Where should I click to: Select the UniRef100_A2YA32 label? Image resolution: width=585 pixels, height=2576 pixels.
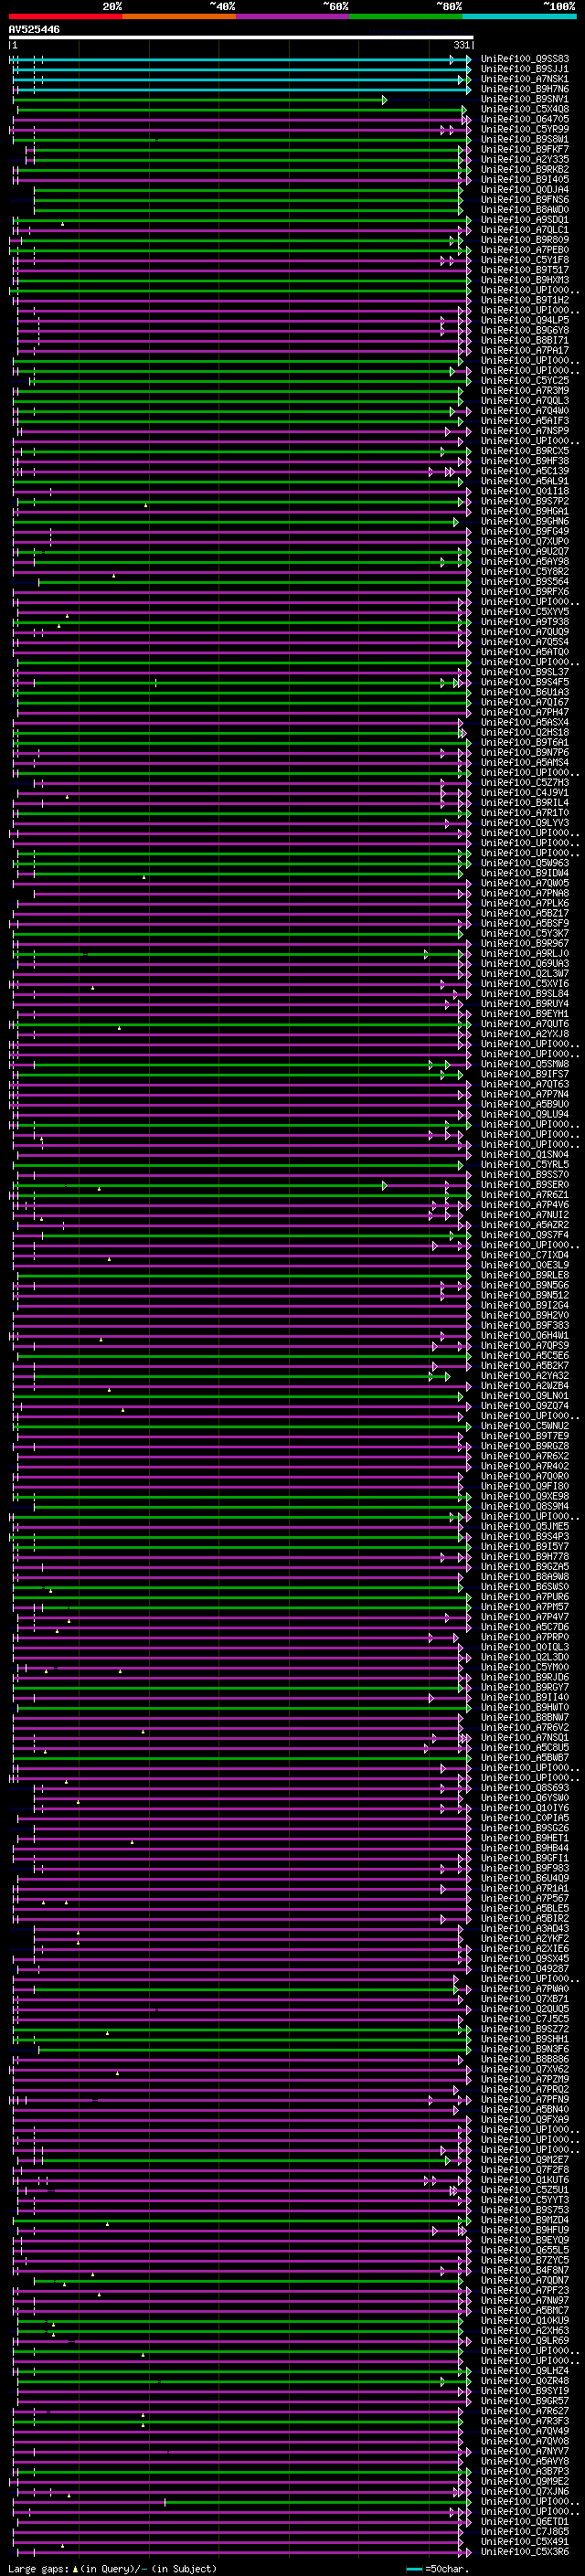(x=525, y=1376)
